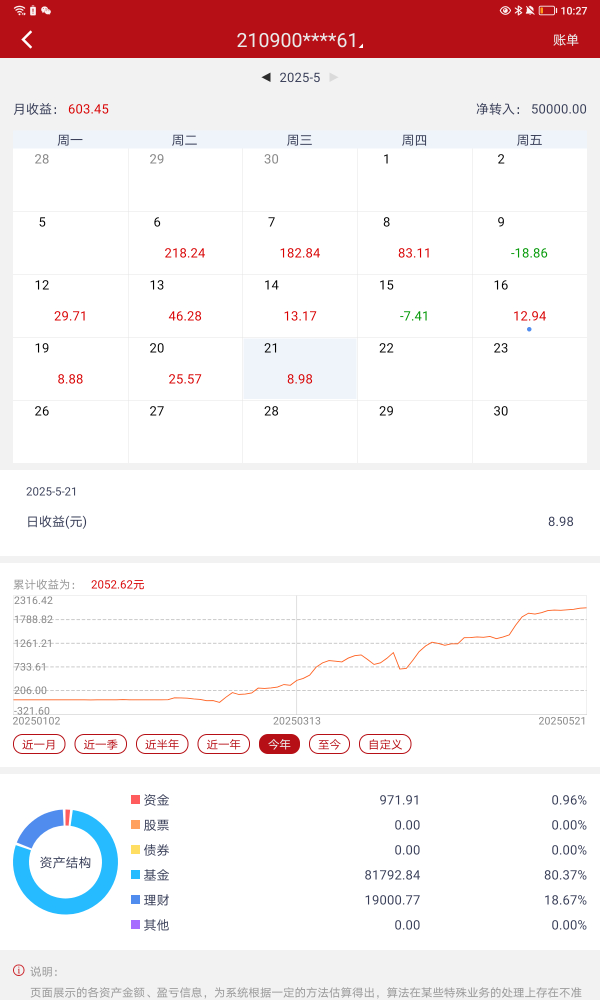Open the 2025-5 month selector
The height and width of the screenshot is (1000, 600).
click(x=300, y=77)
